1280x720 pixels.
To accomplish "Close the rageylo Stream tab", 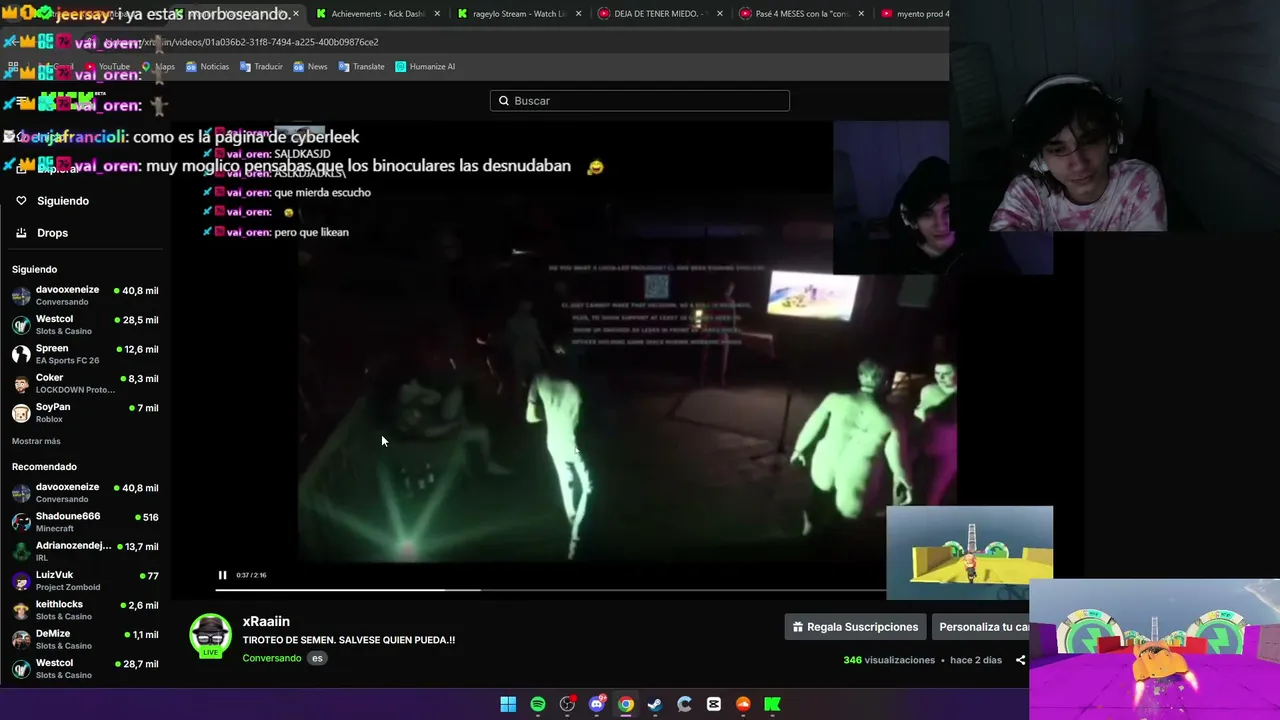I will [x=578, y=14].
